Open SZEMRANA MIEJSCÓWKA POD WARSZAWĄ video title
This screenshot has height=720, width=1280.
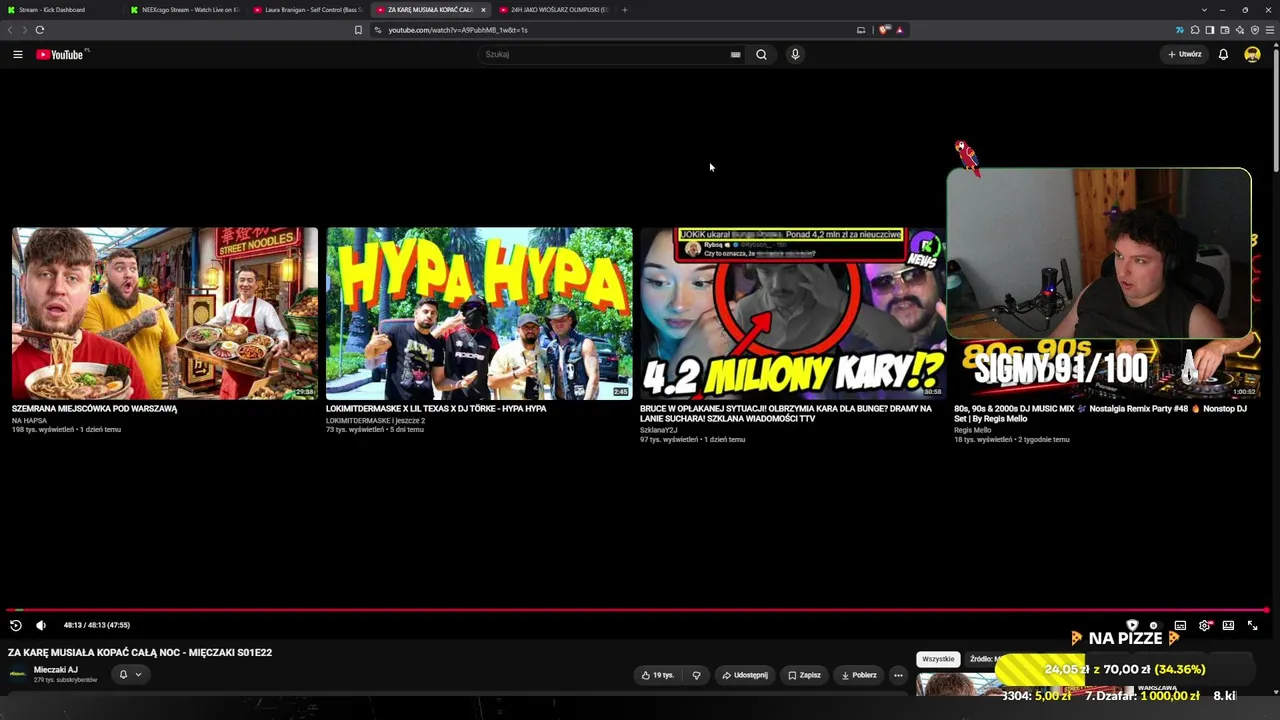pos(94,409)
